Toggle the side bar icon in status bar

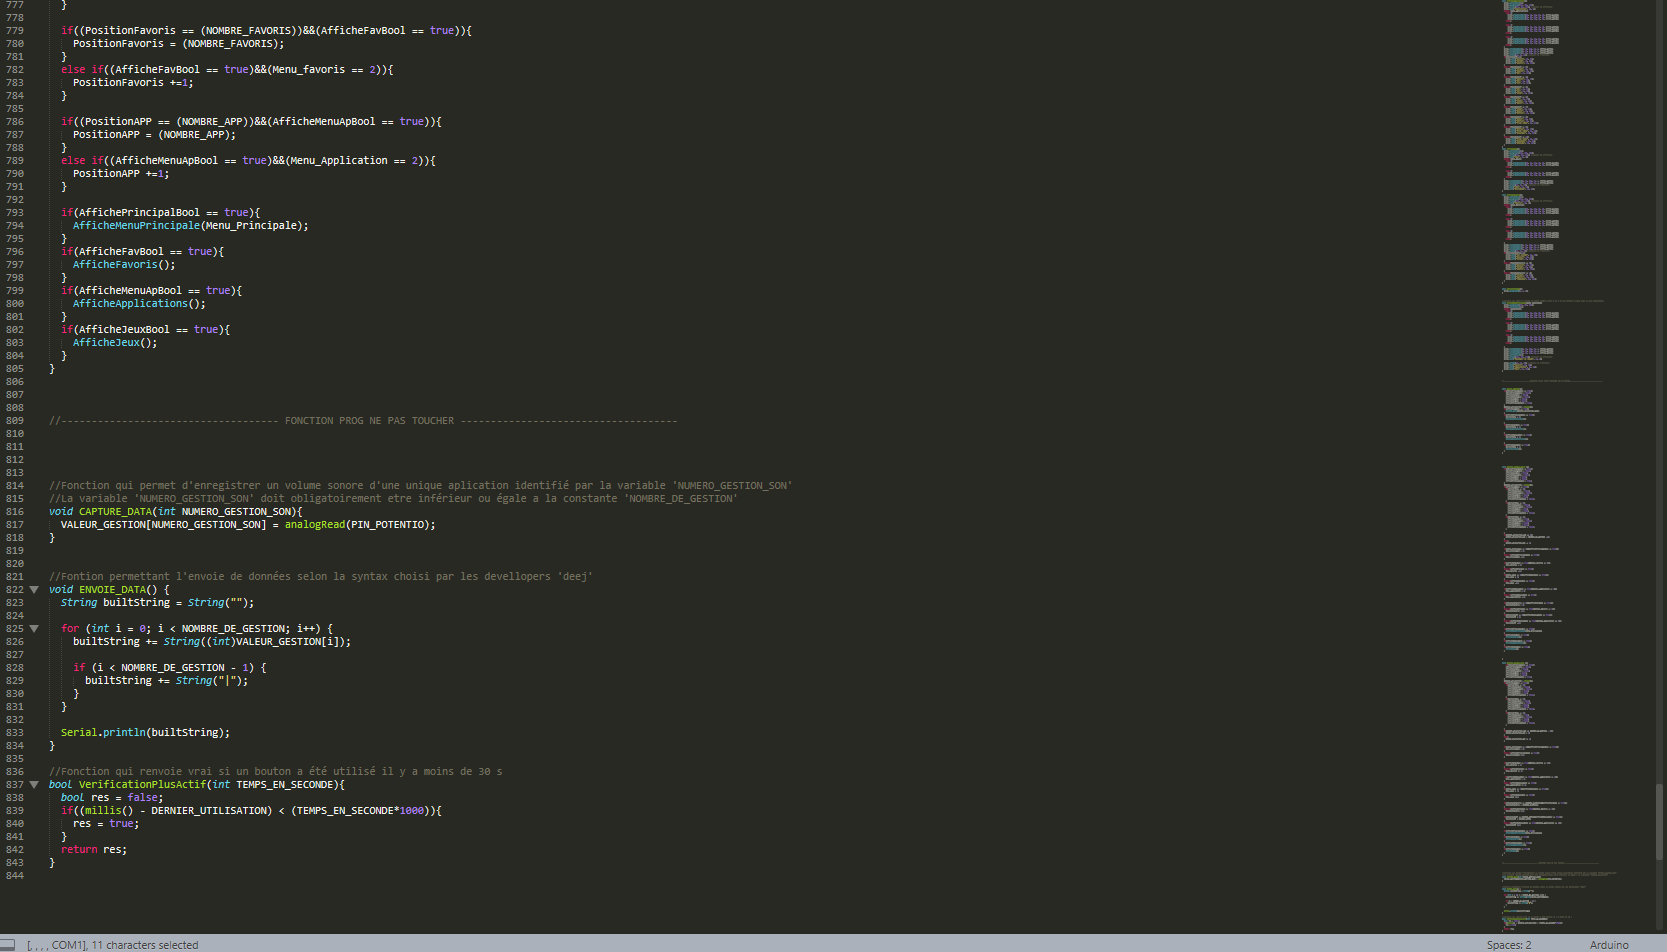(x=7, y=944)
